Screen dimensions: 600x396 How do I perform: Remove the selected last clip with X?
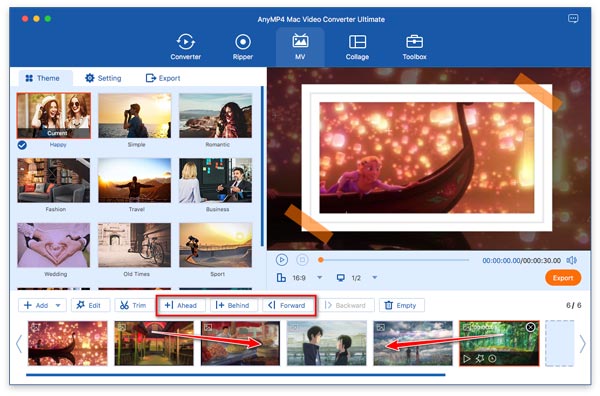530,327
